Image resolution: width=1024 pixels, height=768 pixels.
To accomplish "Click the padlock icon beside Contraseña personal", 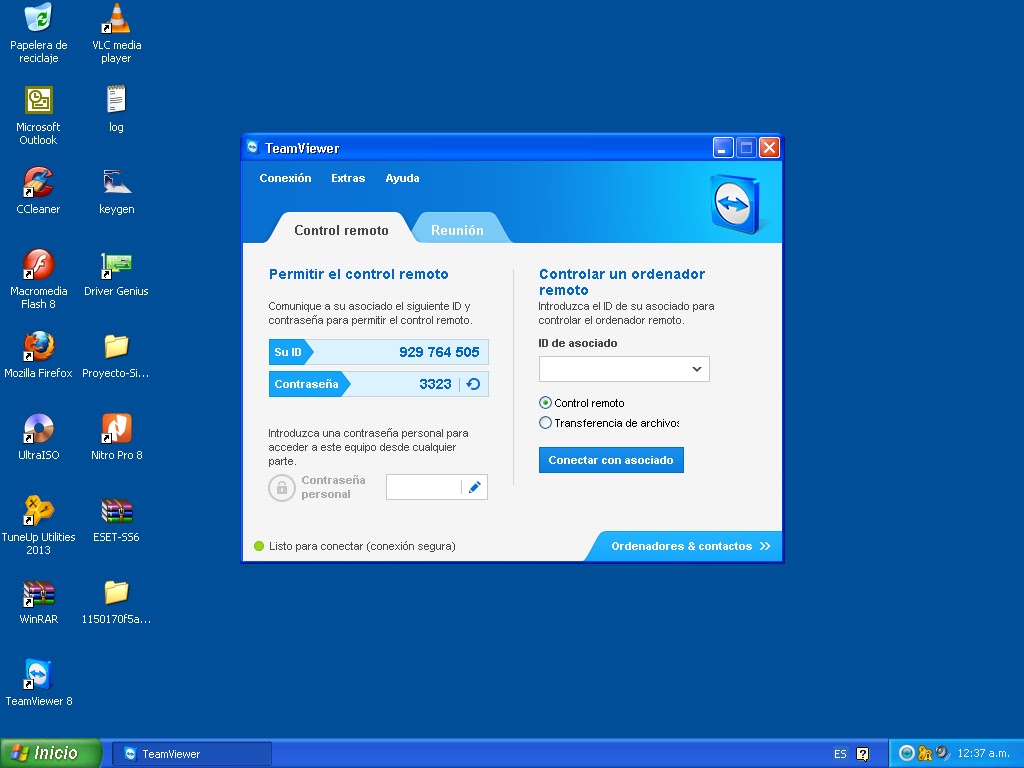I will (281, 487).
